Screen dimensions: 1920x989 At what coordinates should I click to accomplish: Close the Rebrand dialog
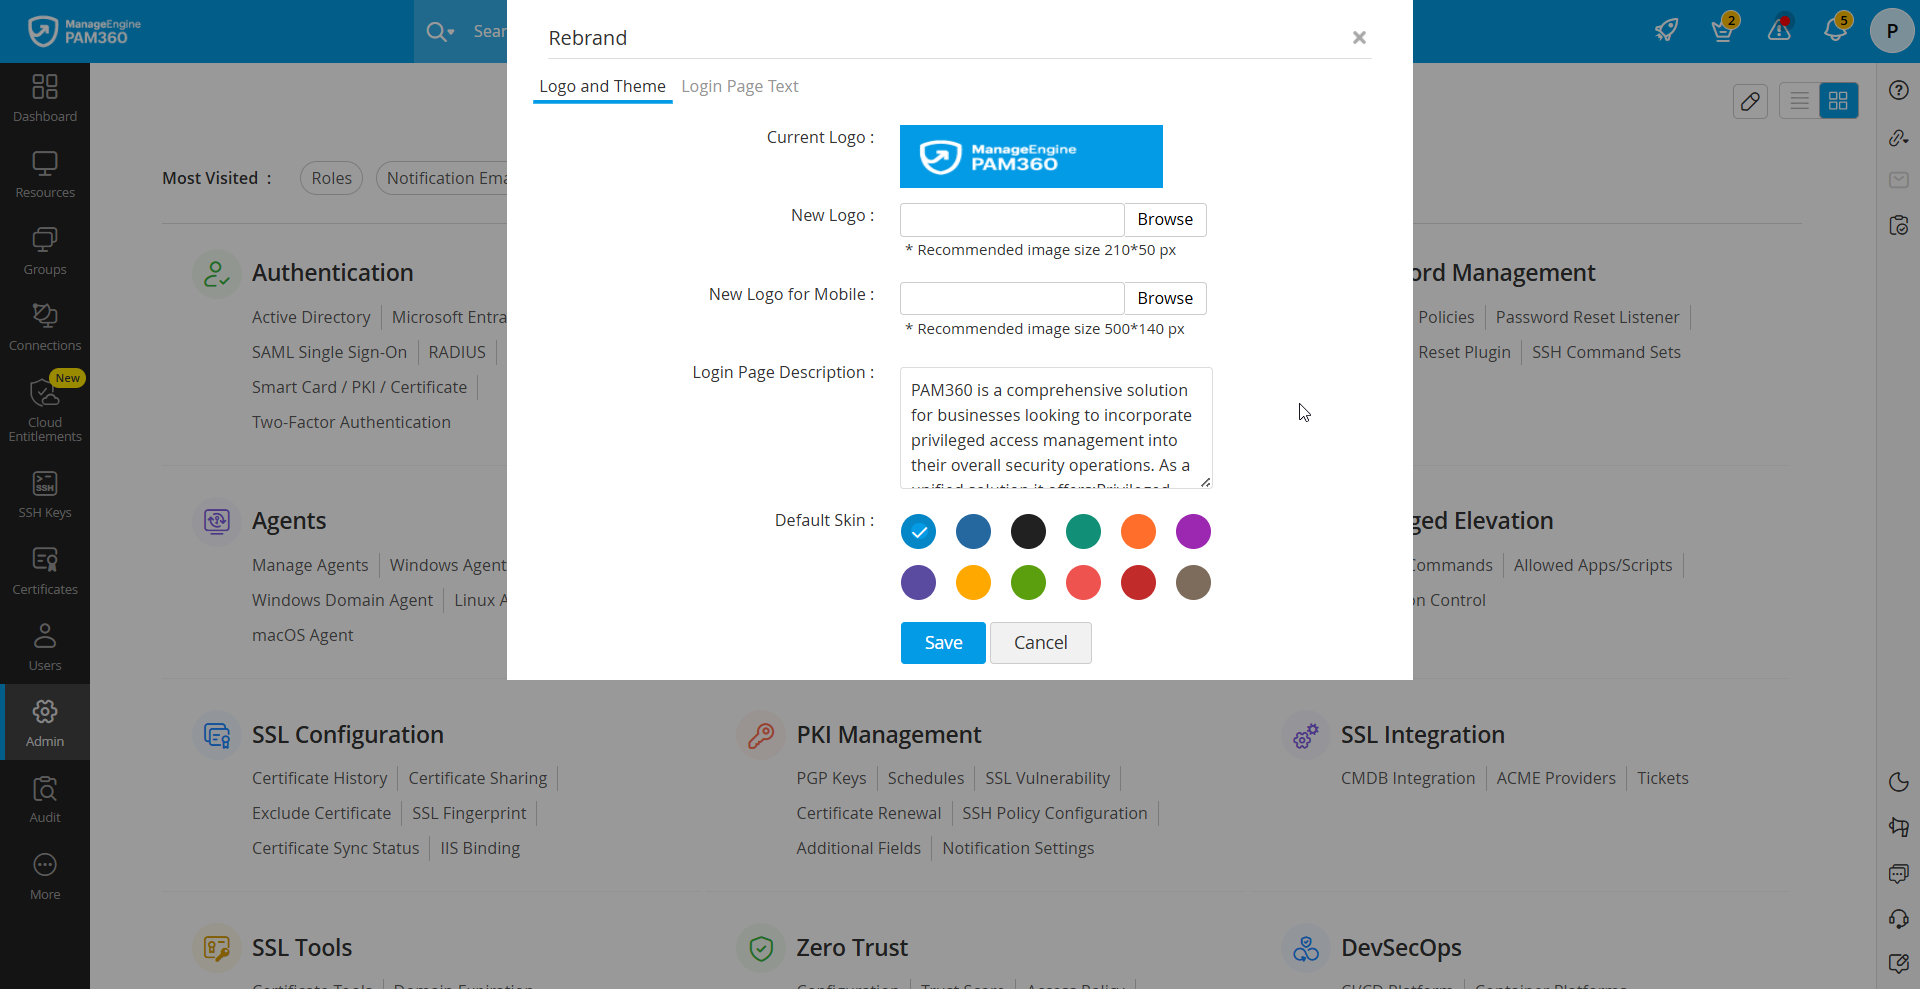pyautogui.click(x=1359, y=37)
